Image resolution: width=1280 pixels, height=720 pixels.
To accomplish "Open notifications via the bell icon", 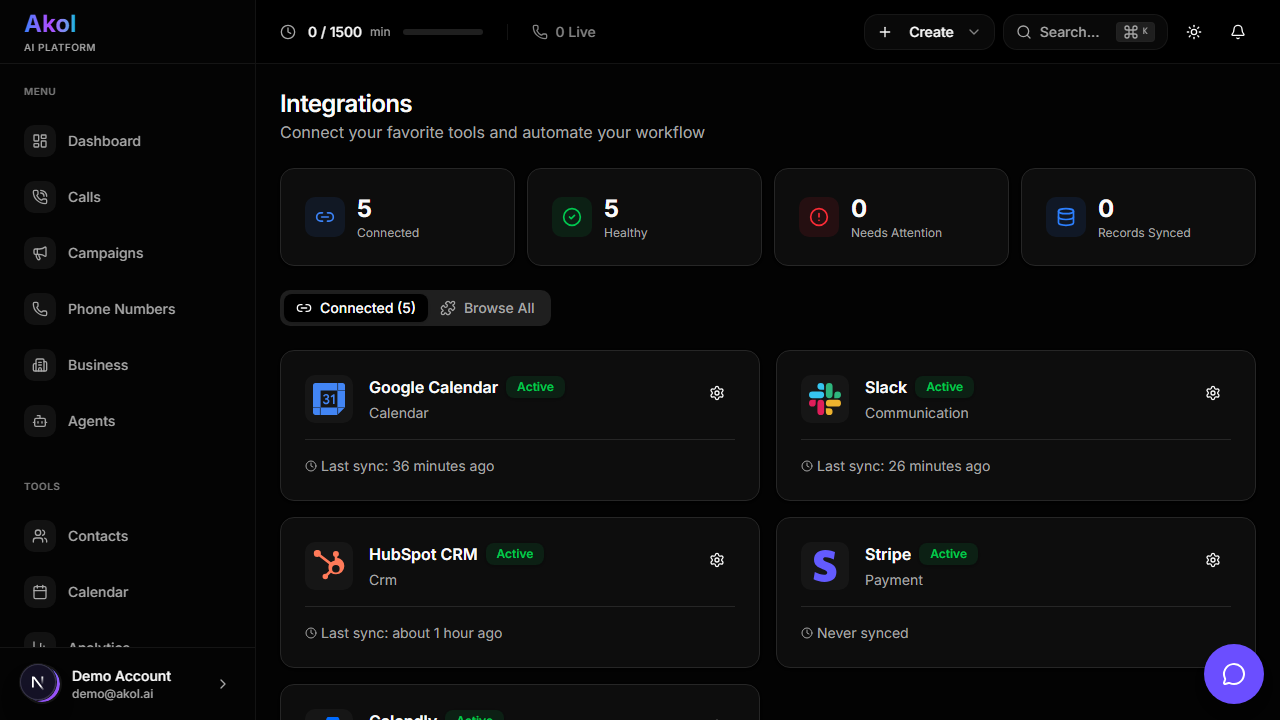I will point(1237,32).
